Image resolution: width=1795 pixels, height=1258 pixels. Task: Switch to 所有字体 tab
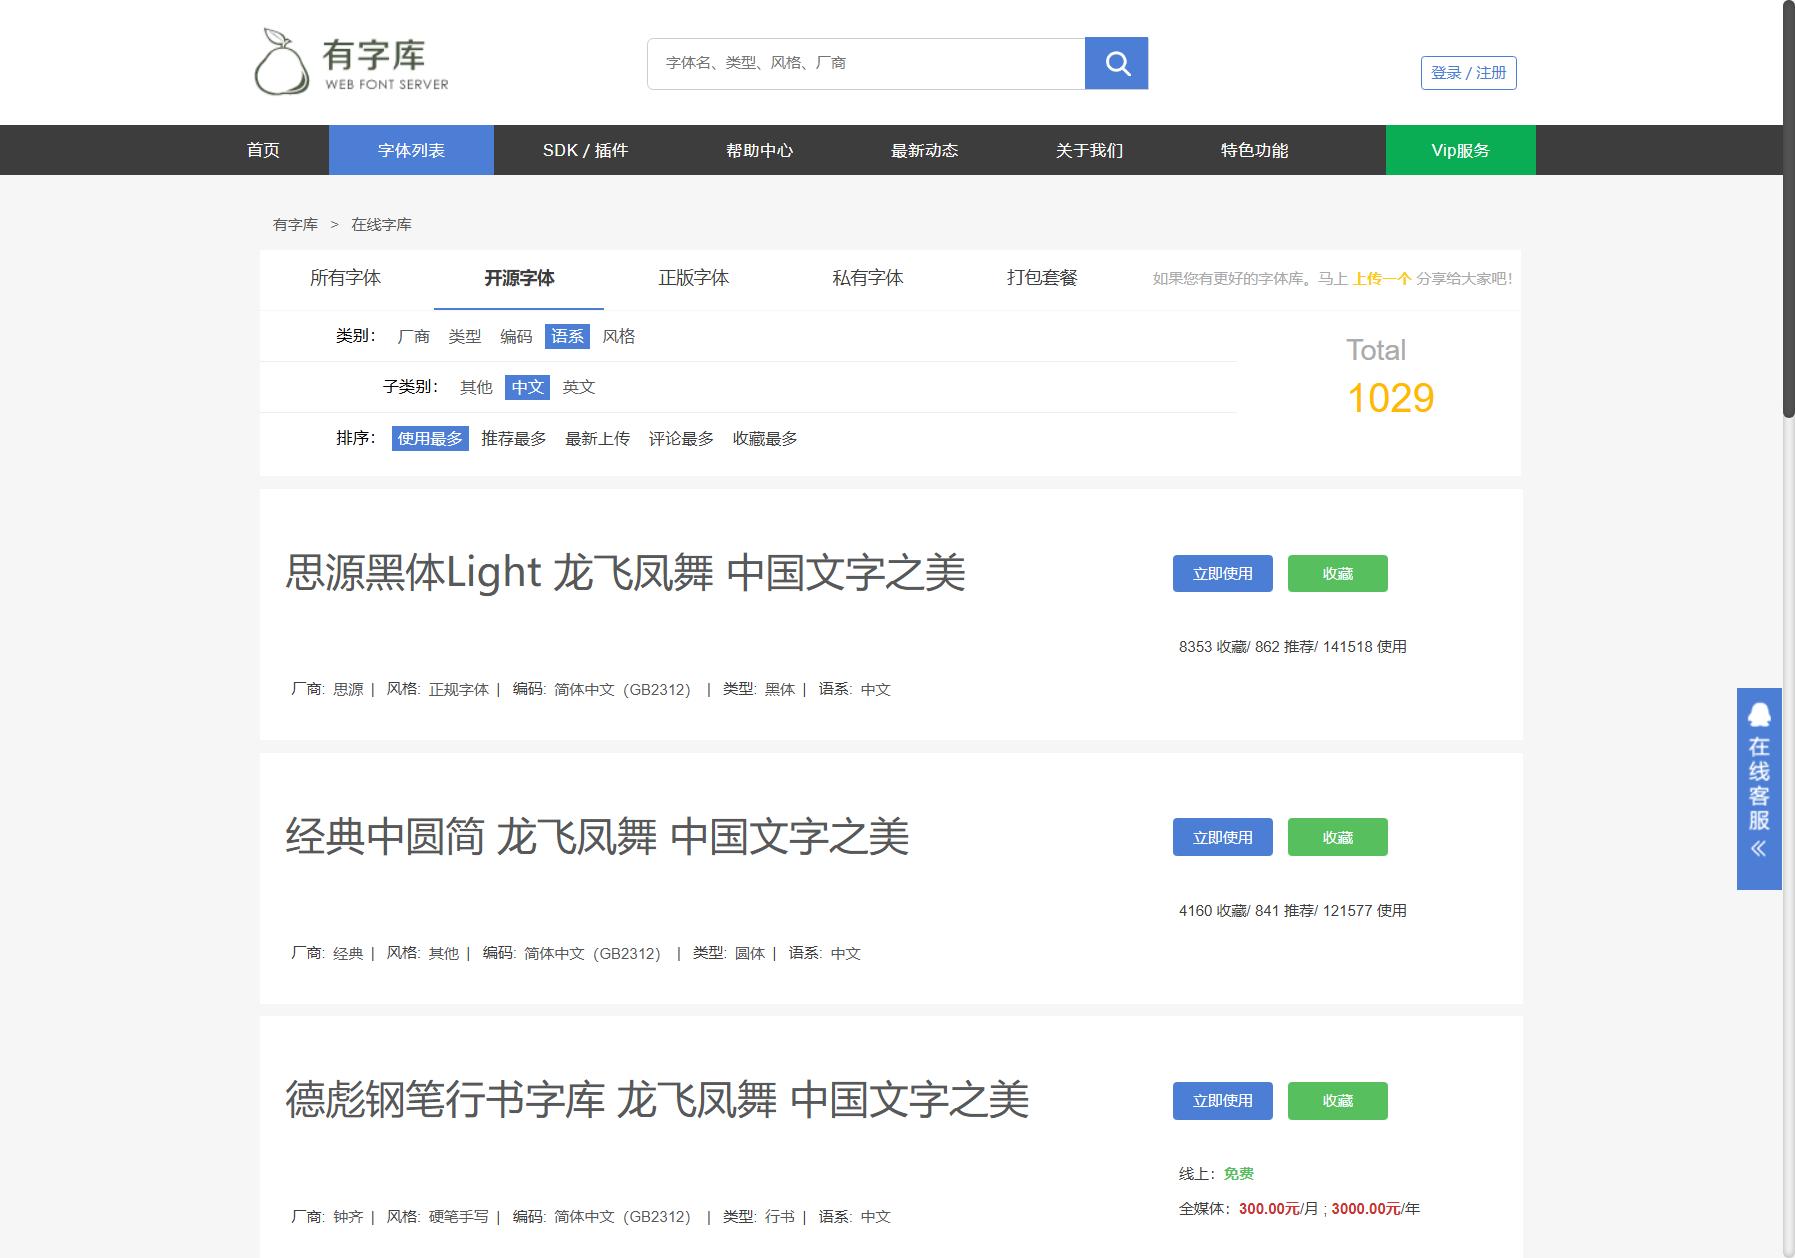(345, 278)
